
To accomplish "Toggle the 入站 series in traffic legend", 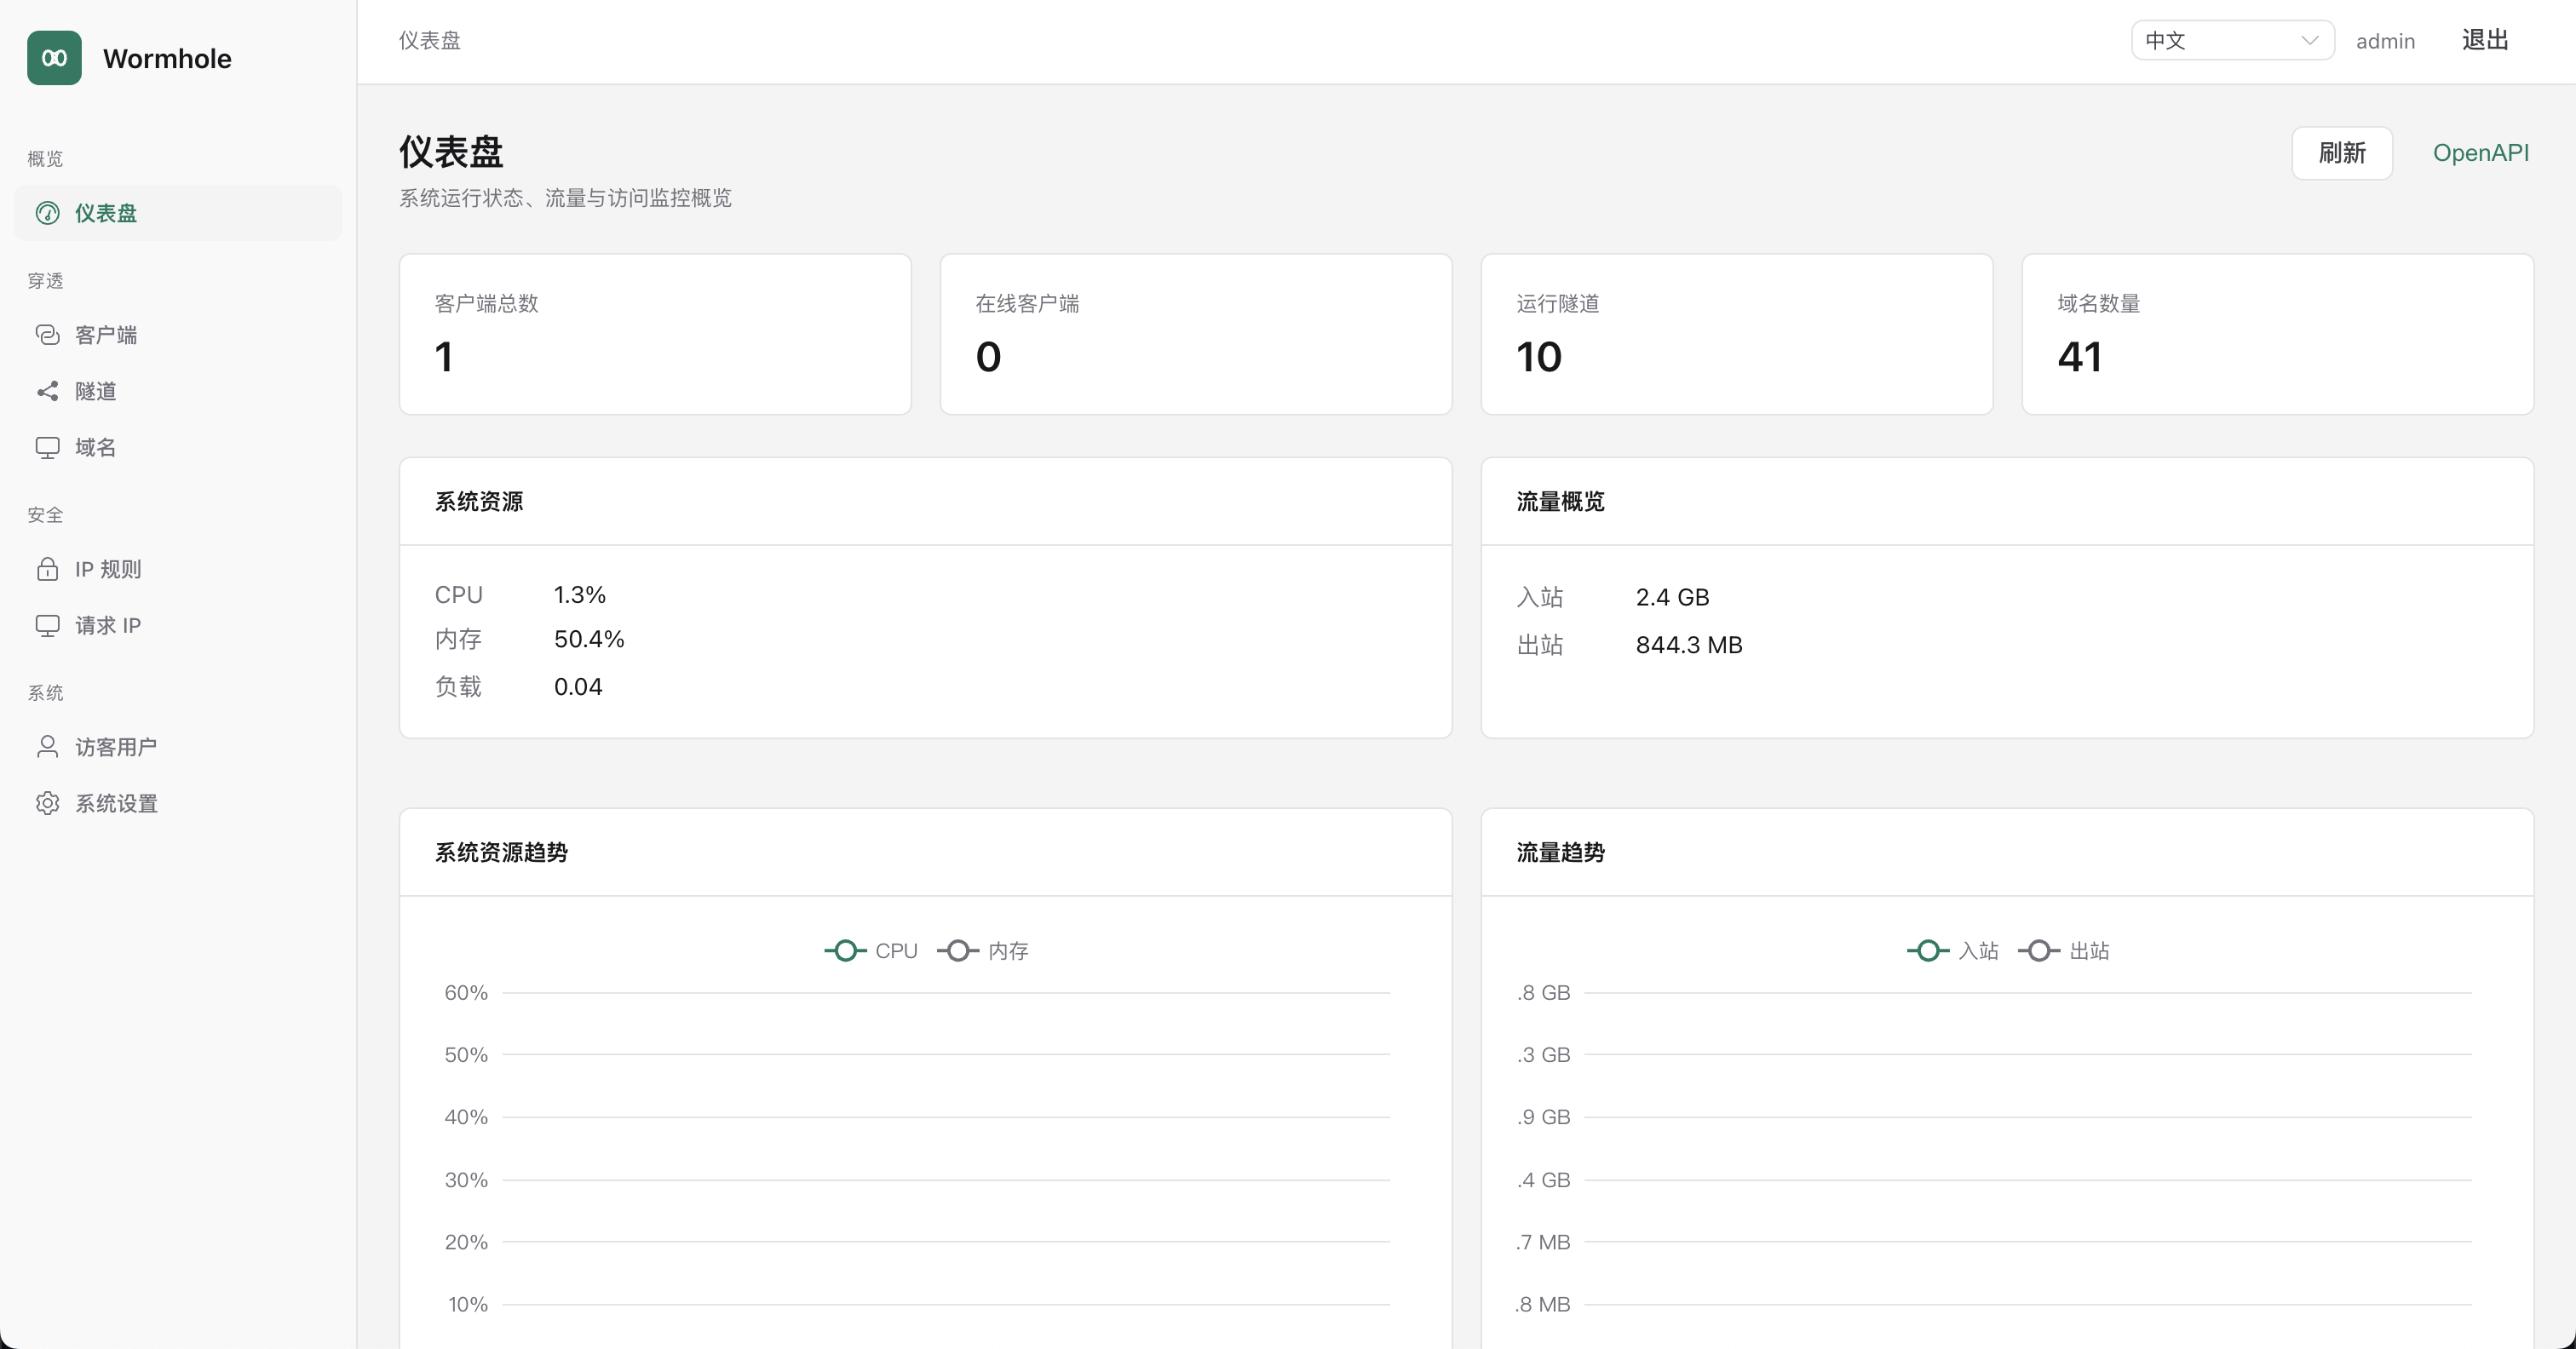I will click(1953, 951).
